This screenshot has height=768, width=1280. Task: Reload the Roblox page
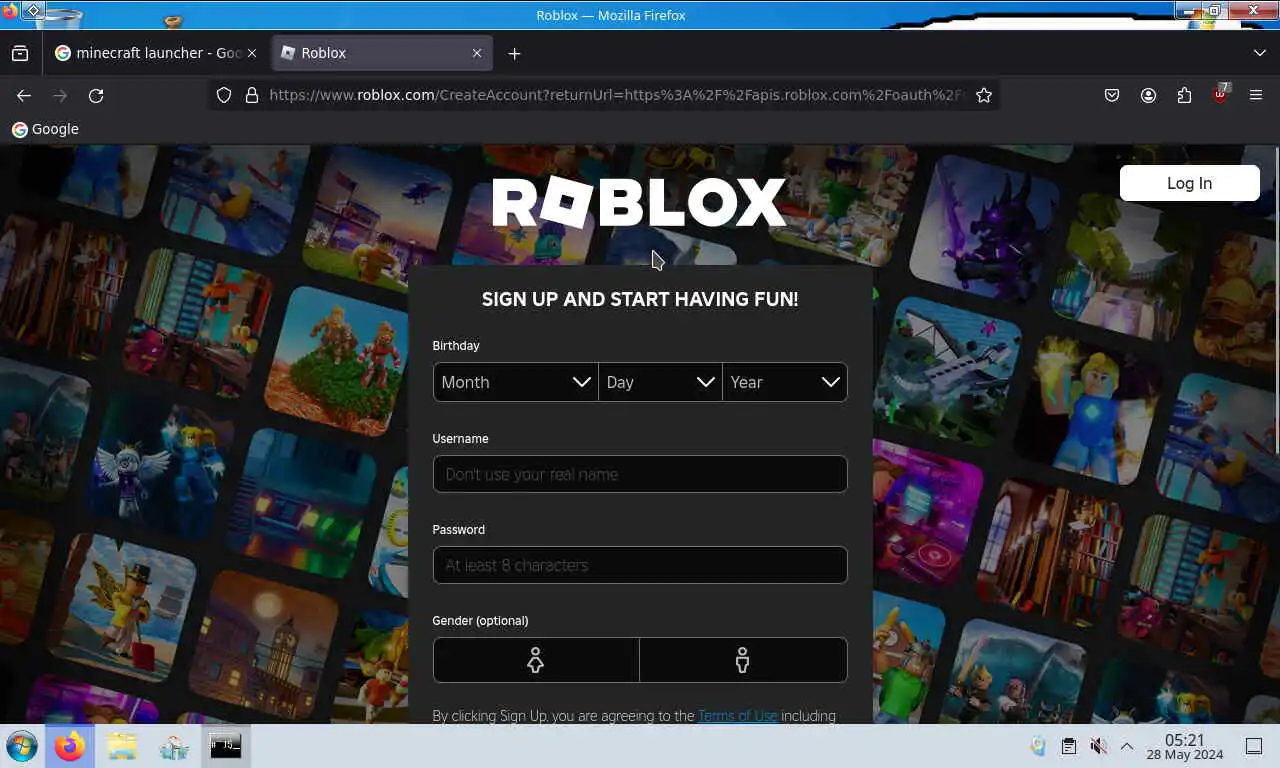[96, 95]
